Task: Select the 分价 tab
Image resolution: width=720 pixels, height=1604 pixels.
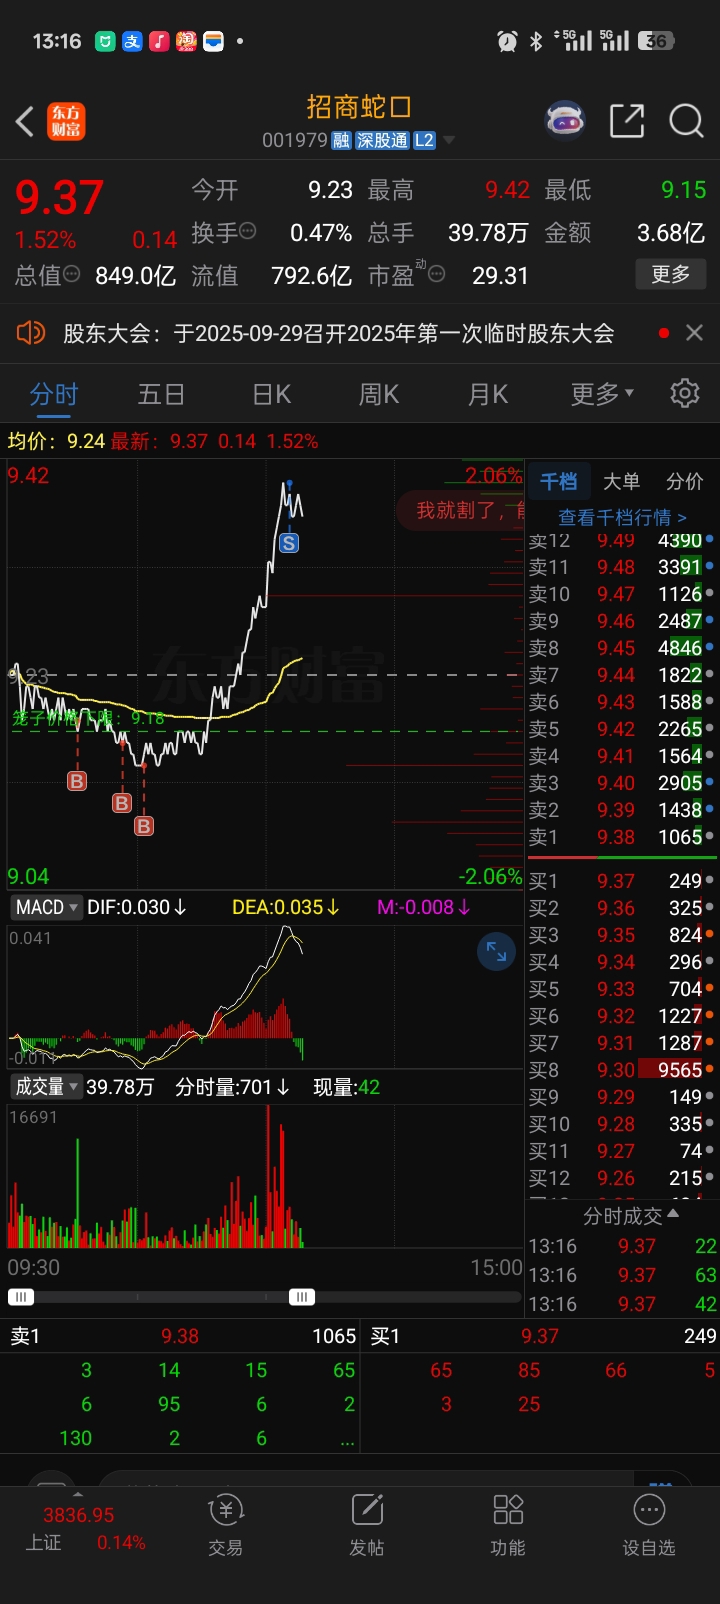Action: pyautogui.click(x=685, y=481)
